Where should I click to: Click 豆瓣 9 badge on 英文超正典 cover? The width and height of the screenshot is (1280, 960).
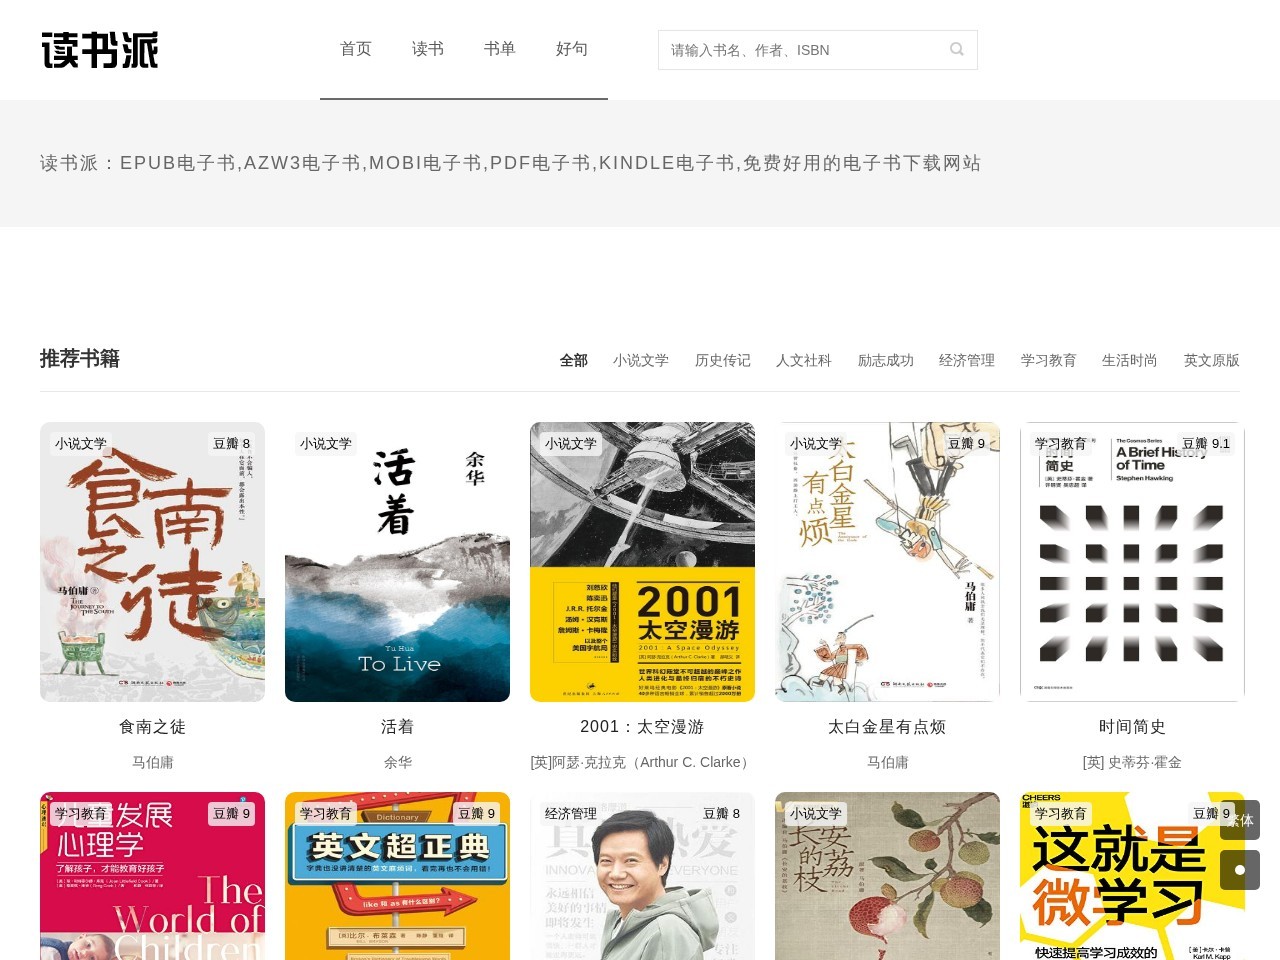pyautogui.click(x=477, y=814)
